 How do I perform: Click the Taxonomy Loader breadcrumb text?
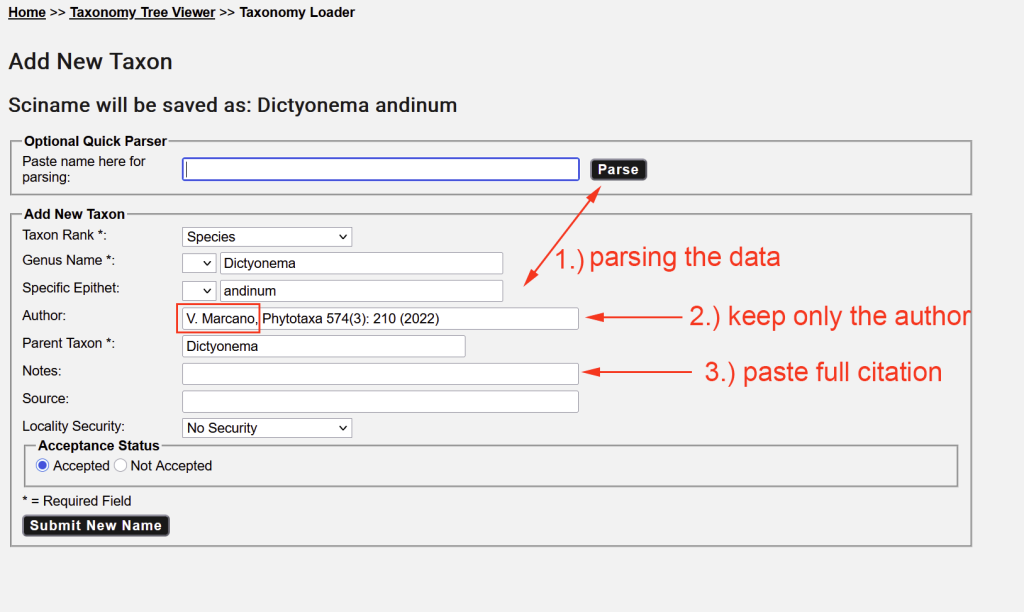(297, 13)
